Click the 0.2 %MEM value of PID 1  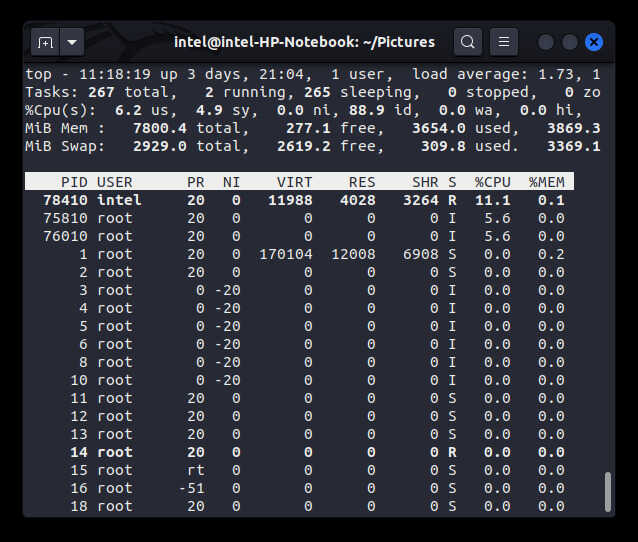pyautogui.click(x=551, y=254)
